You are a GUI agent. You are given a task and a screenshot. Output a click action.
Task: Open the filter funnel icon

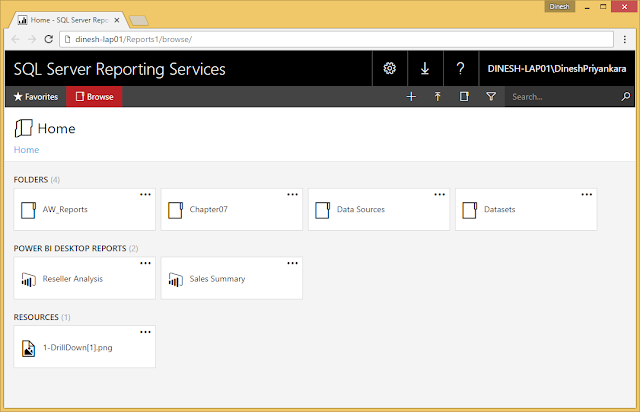pyautogui.click(x=491, y=97)
